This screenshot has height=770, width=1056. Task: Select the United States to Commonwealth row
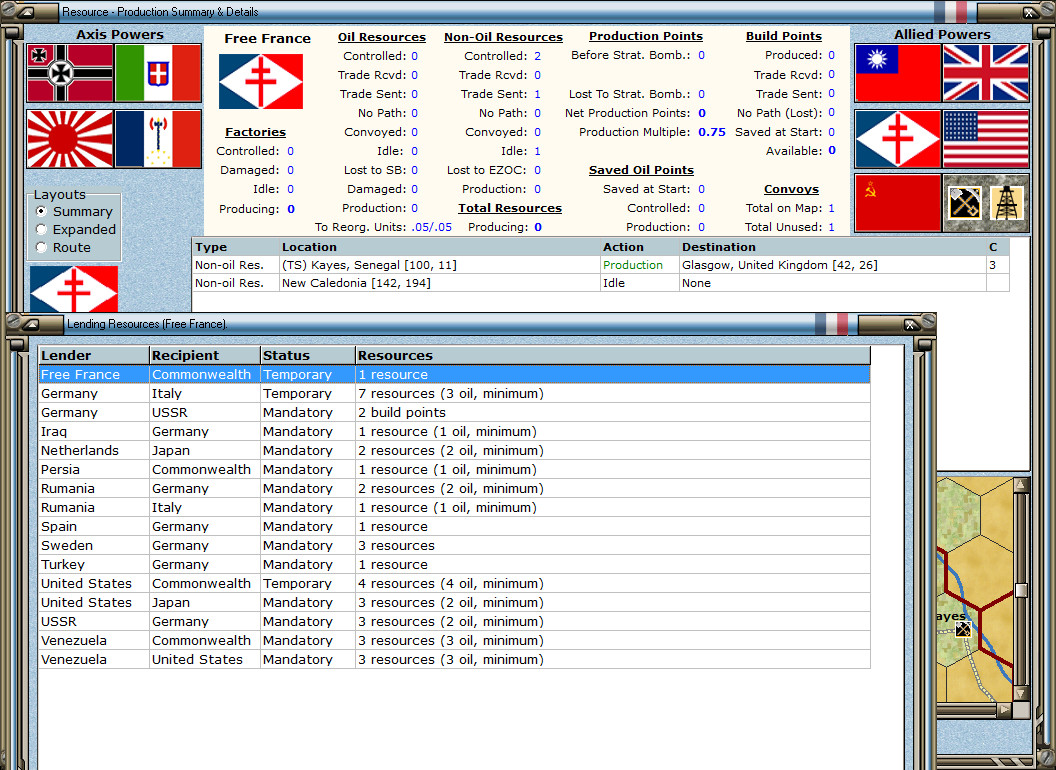(x=455, y=583)
